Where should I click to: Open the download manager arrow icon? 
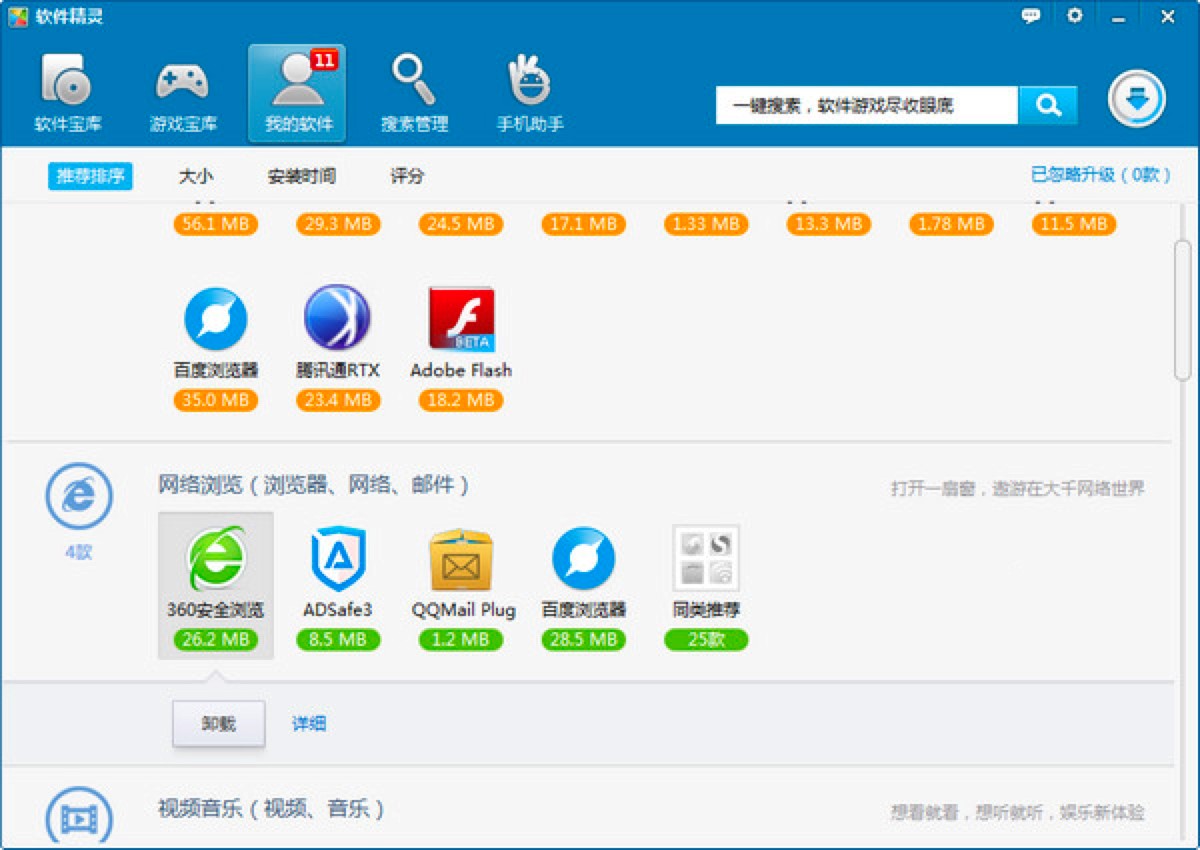pyautogui.click(x=1136, y=100)
